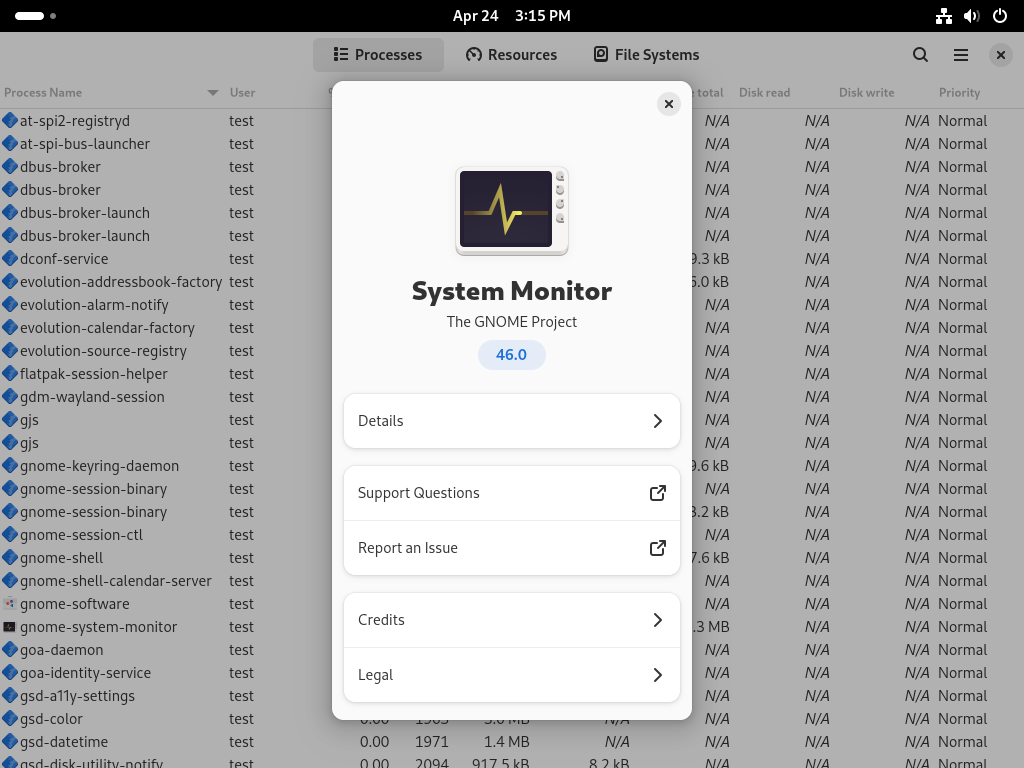
Task: Switch to the File Systems tab
Action: click(x=647, y=55)
